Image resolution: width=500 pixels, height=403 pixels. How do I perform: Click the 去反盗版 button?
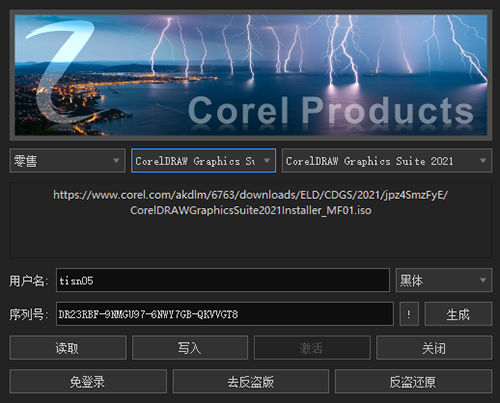click(251, 381)
